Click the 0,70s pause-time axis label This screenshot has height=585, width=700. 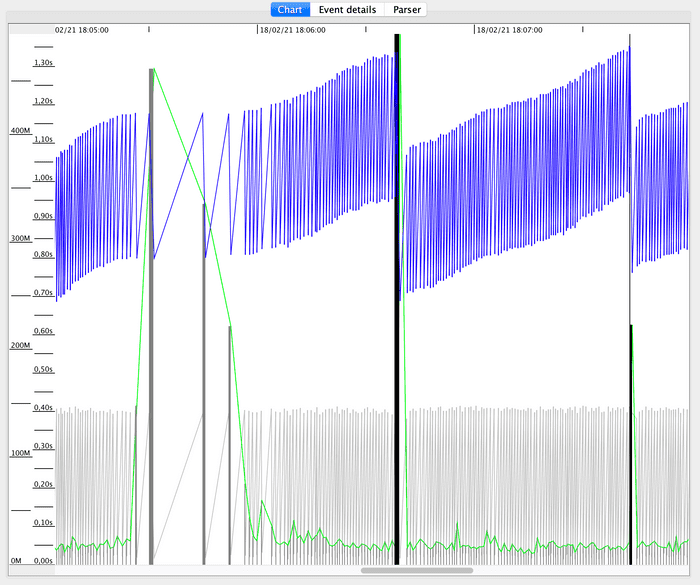pos(43,293)
